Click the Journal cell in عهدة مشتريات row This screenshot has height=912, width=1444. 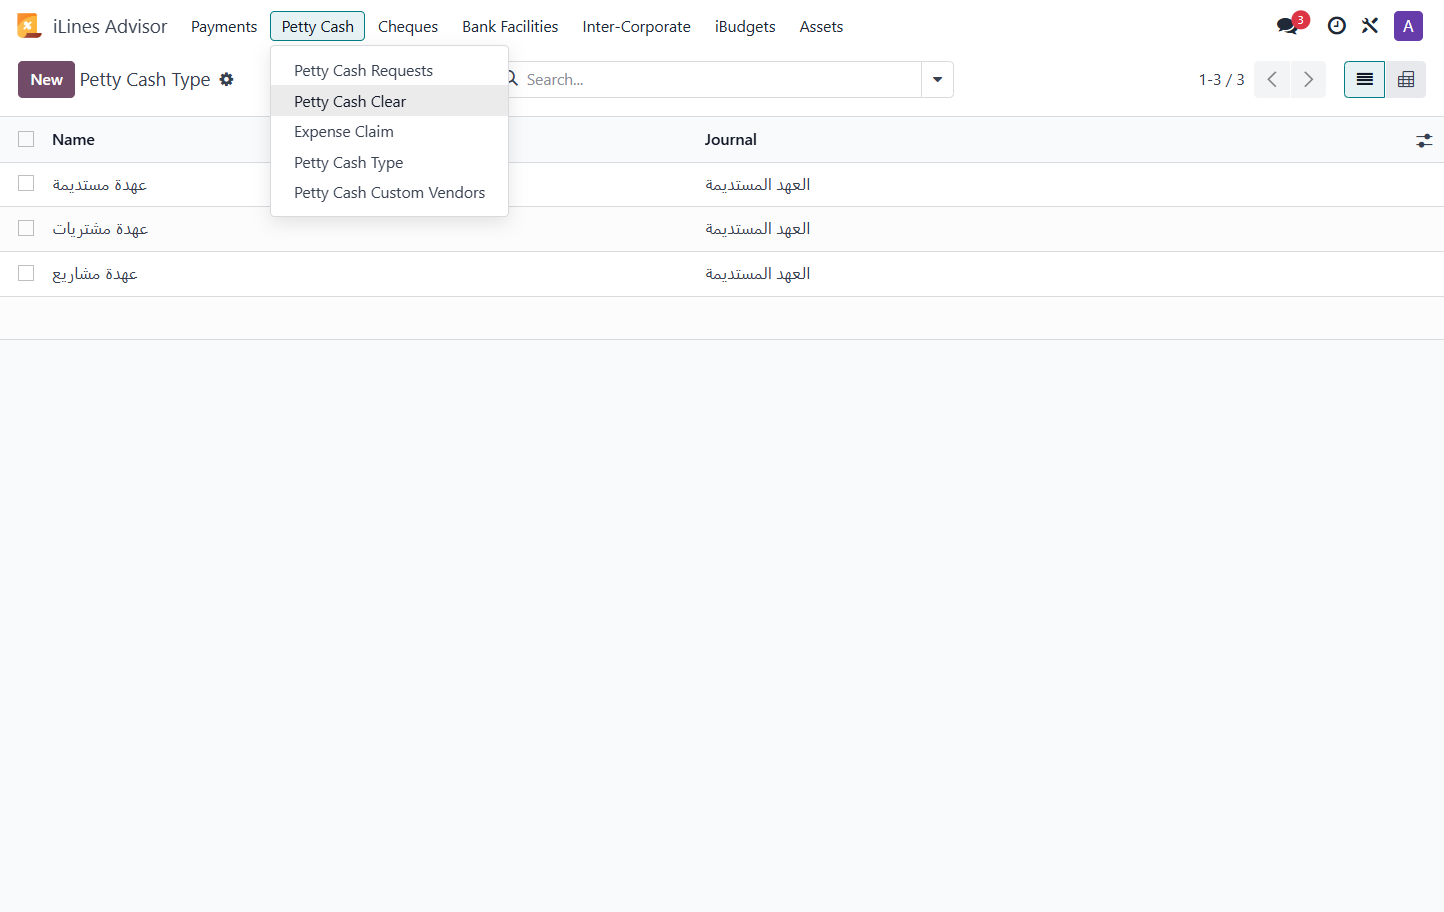pyautogui.click(x=757, y=229)
